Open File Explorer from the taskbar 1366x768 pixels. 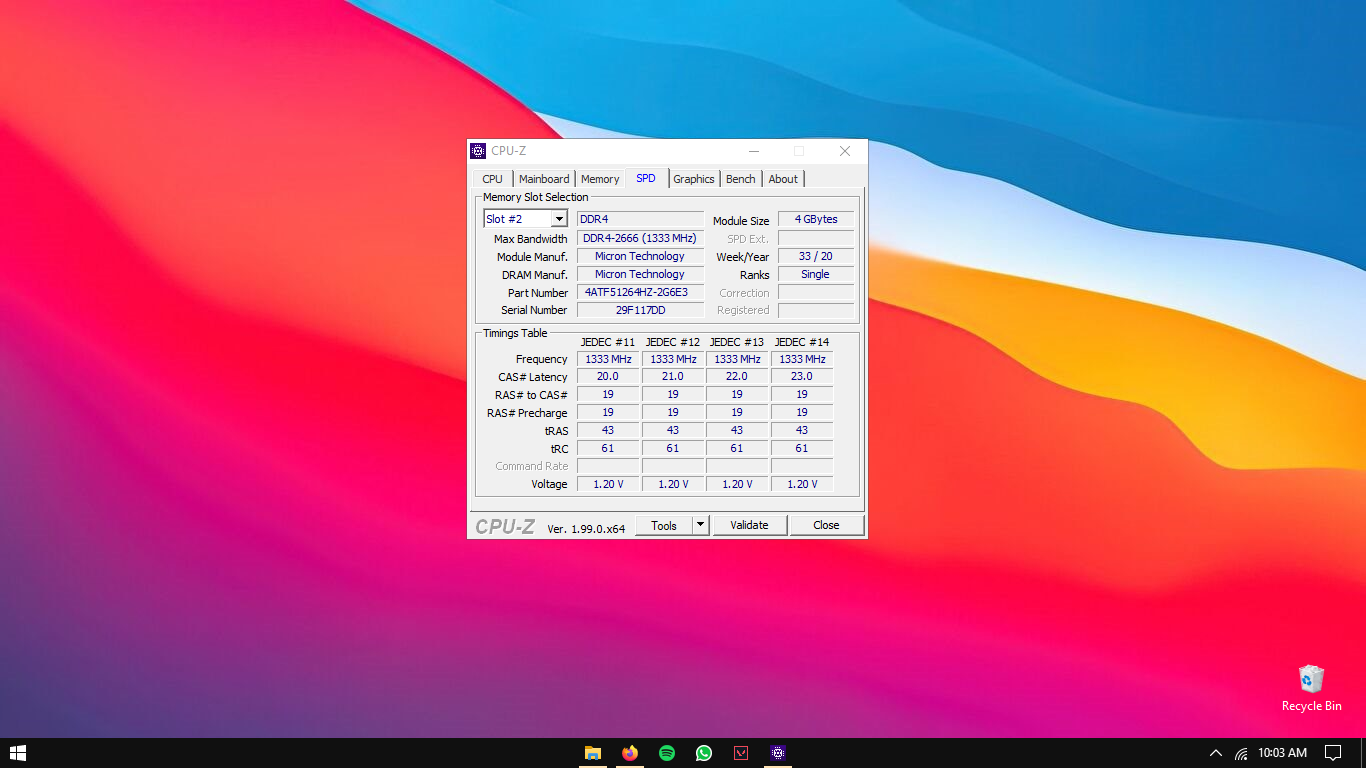592,752
